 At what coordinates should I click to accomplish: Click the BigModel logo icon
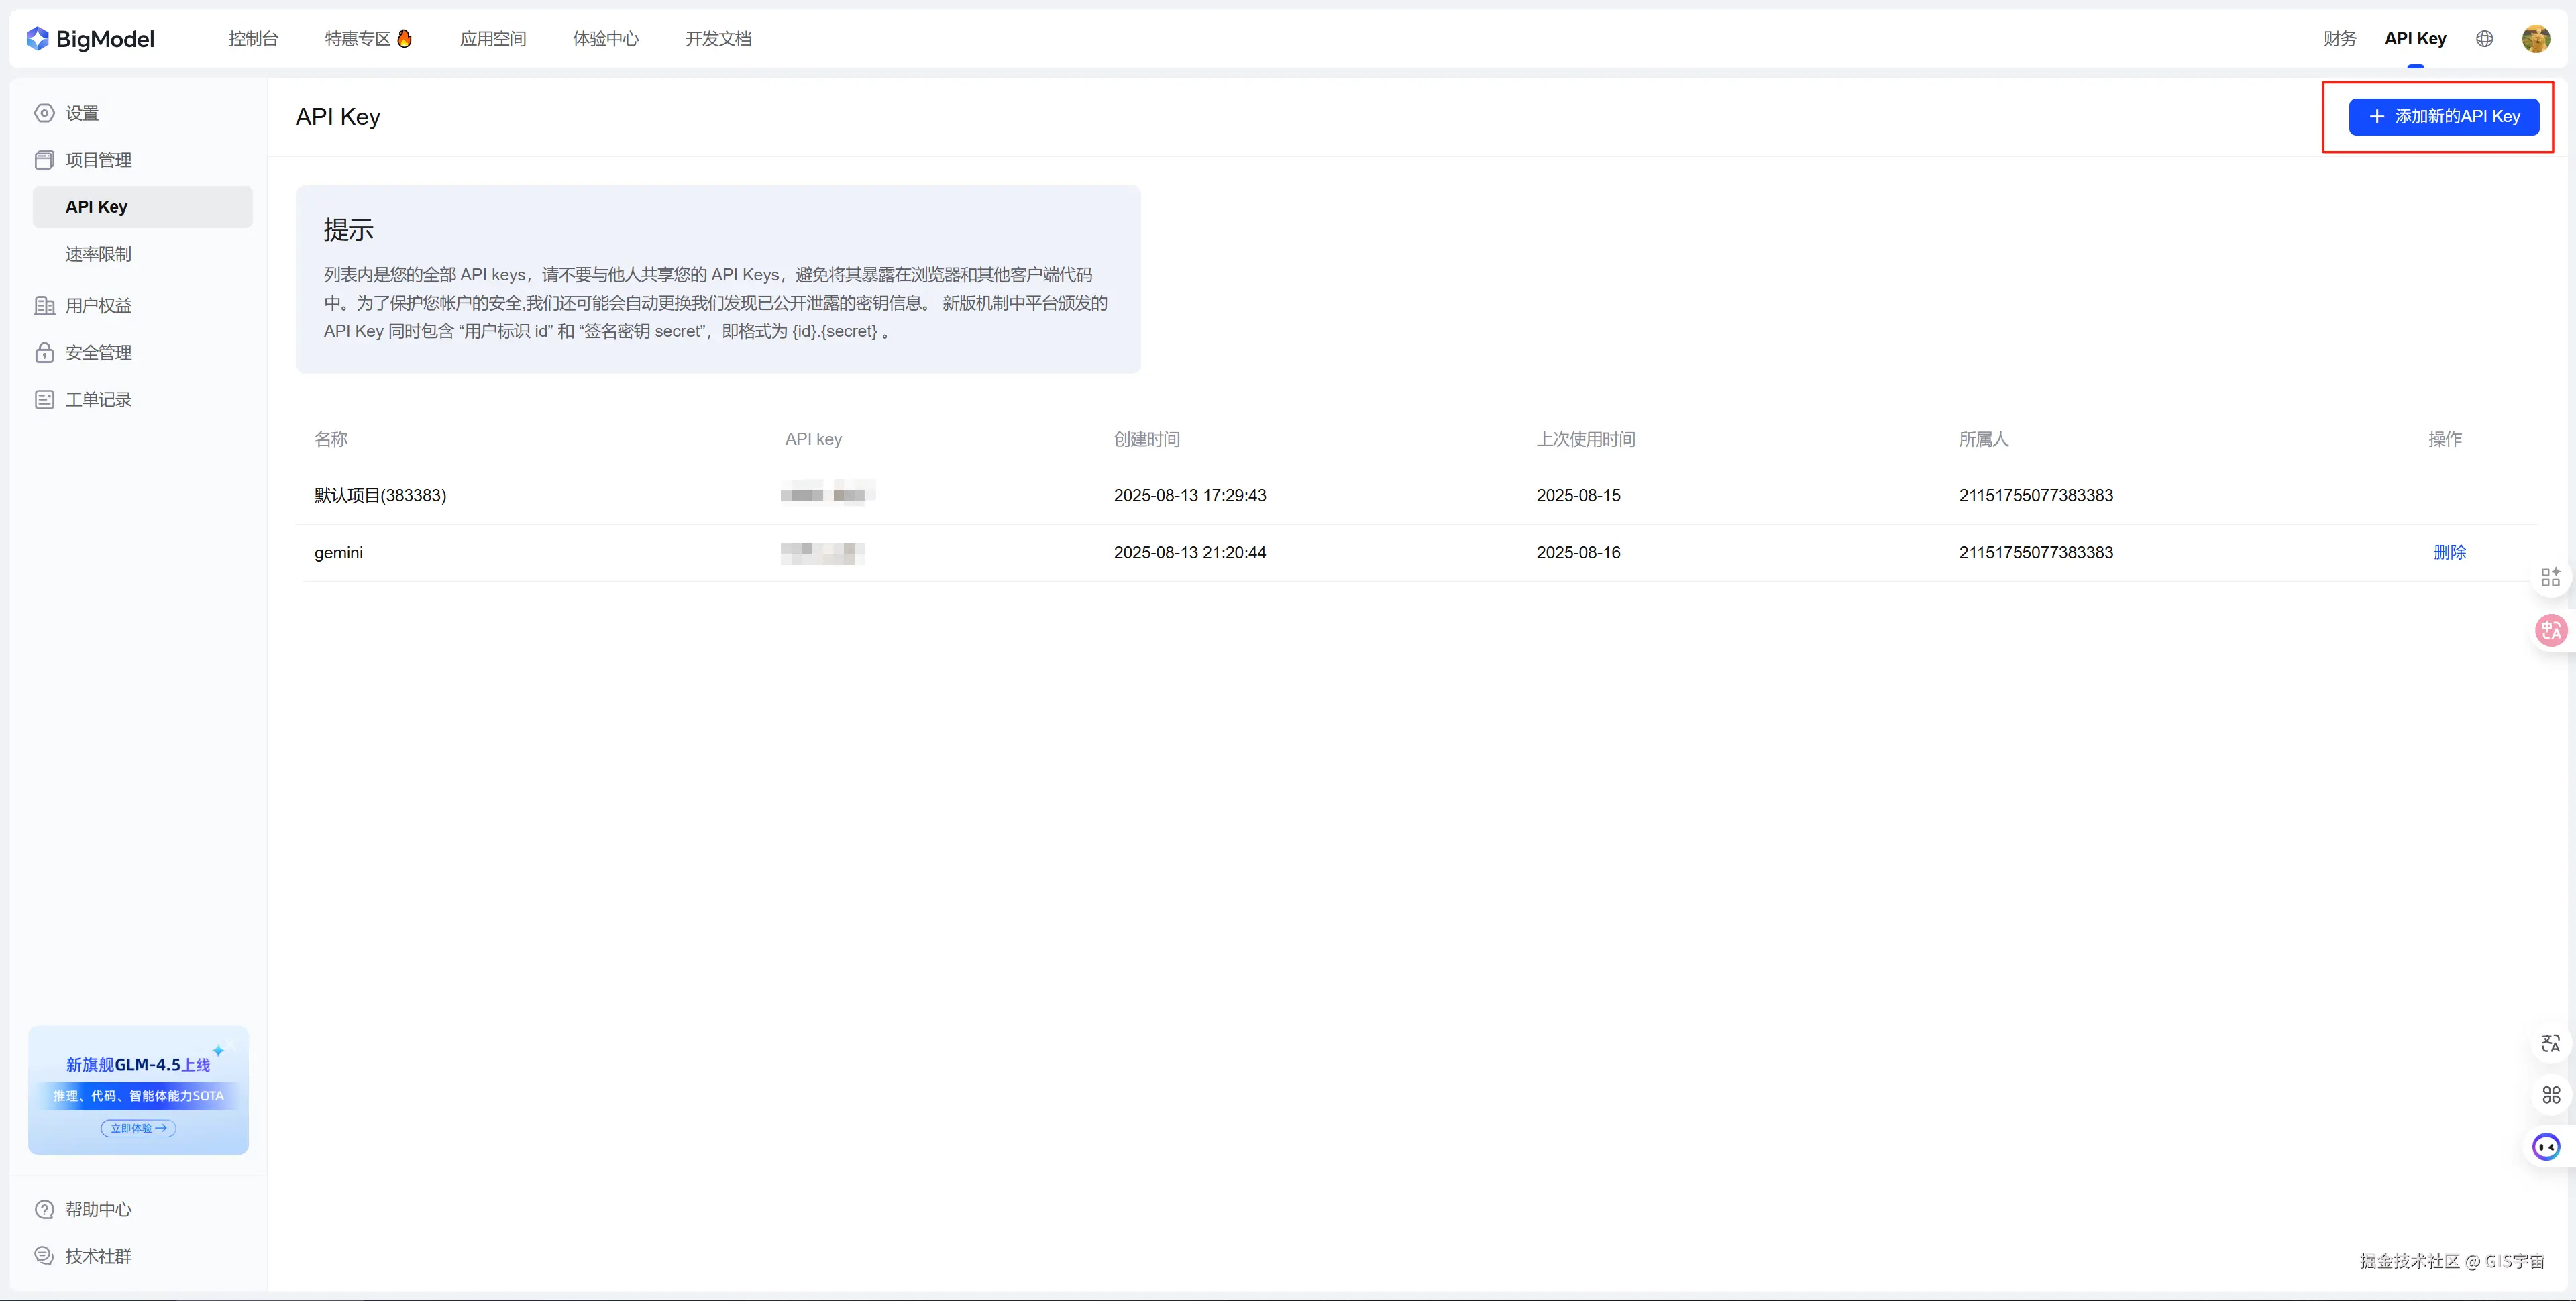[x=38, y=39]
